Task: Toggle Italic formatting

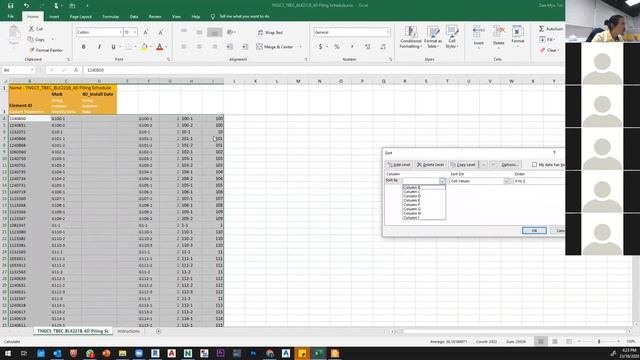Action: click(x=99, y=47)
